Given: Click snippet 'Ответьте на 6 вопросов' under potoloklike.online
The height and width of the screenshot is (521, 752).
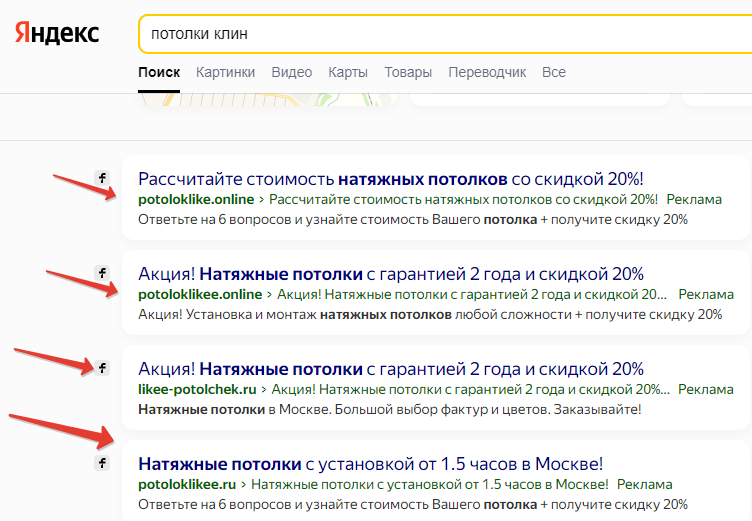Looking at the screenshot, I should [413, 219].
